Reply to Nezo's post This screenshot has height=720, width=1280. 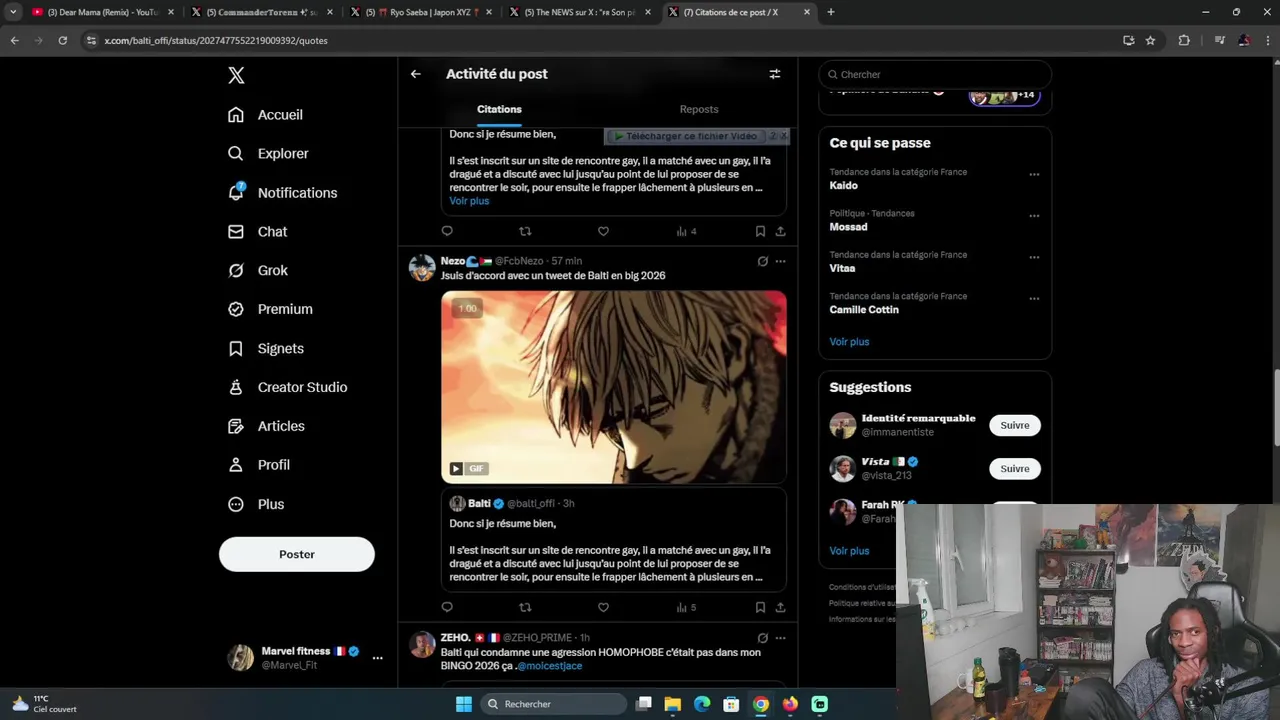447,607
